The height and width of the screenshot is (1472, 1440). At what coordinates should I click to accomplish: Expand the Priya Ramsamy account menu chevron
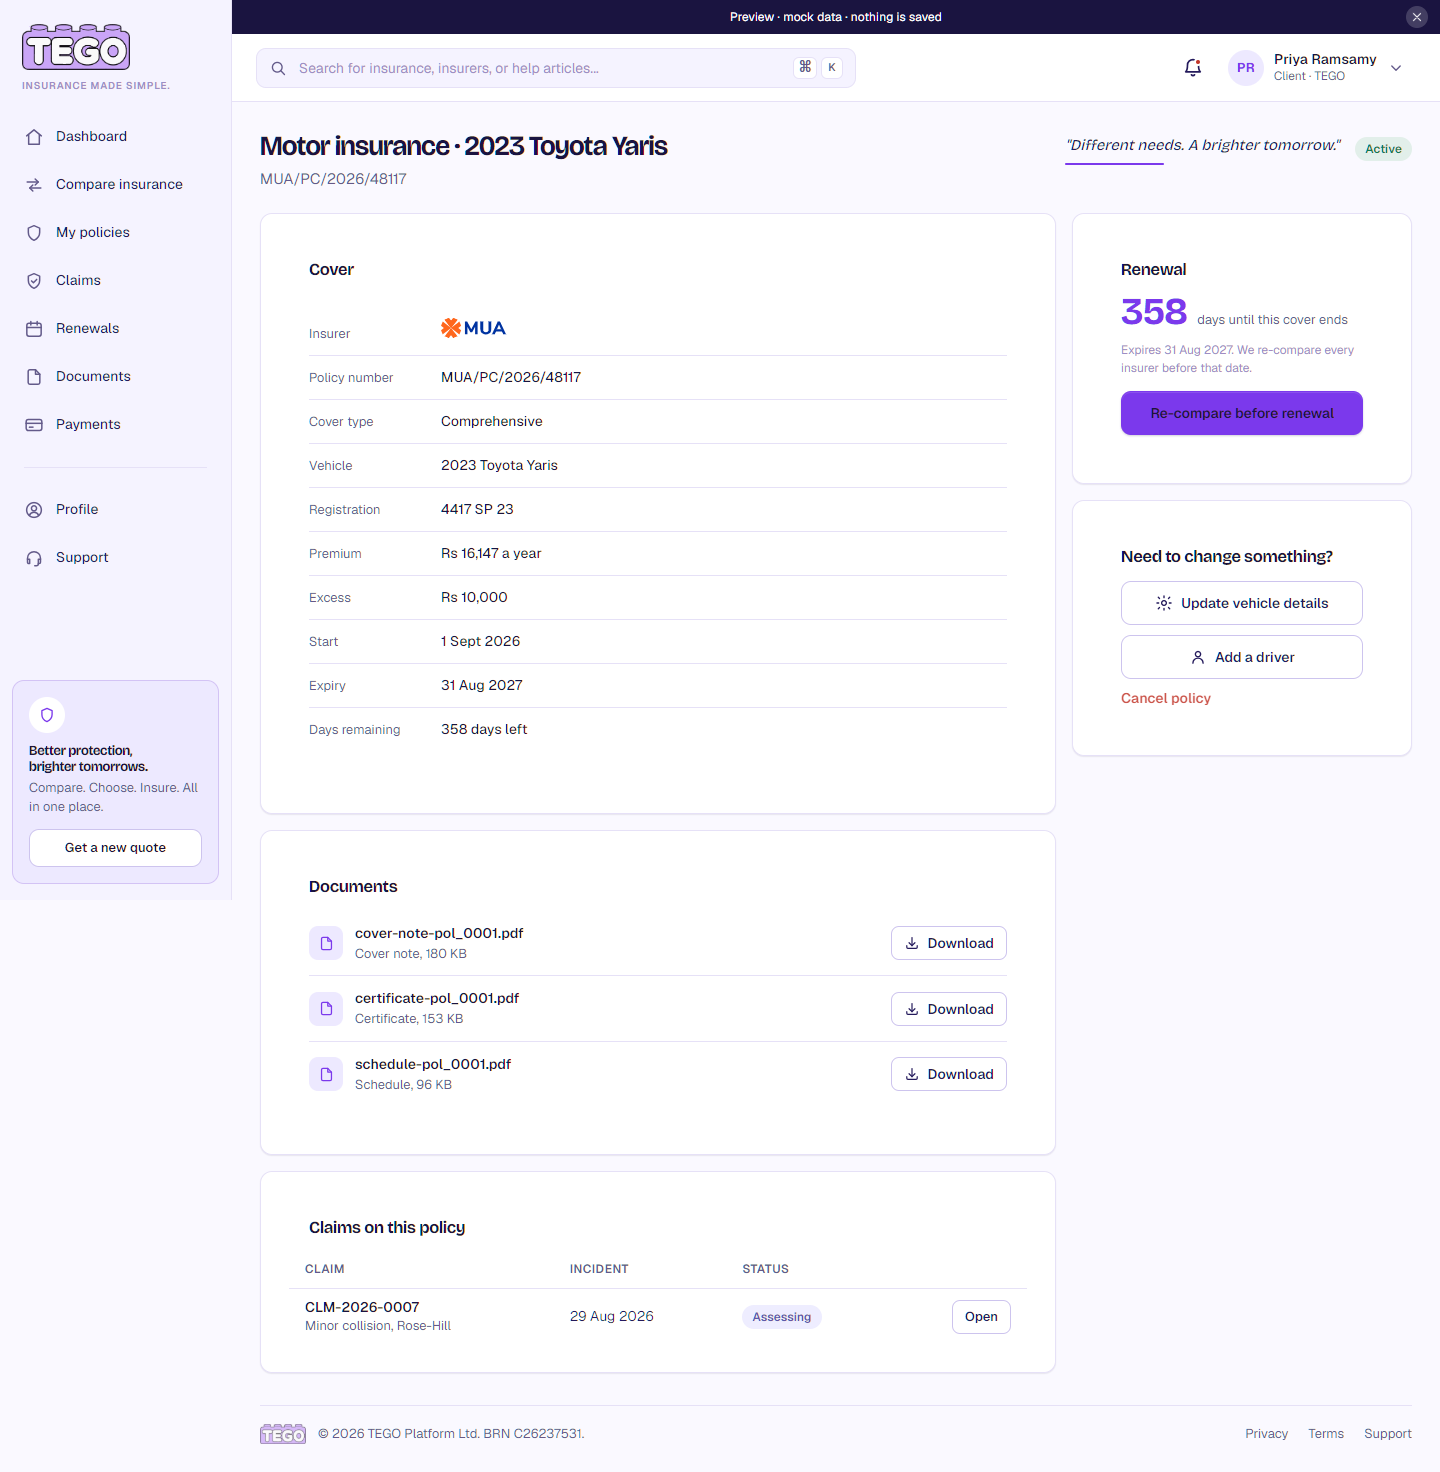click(1396, 68)
